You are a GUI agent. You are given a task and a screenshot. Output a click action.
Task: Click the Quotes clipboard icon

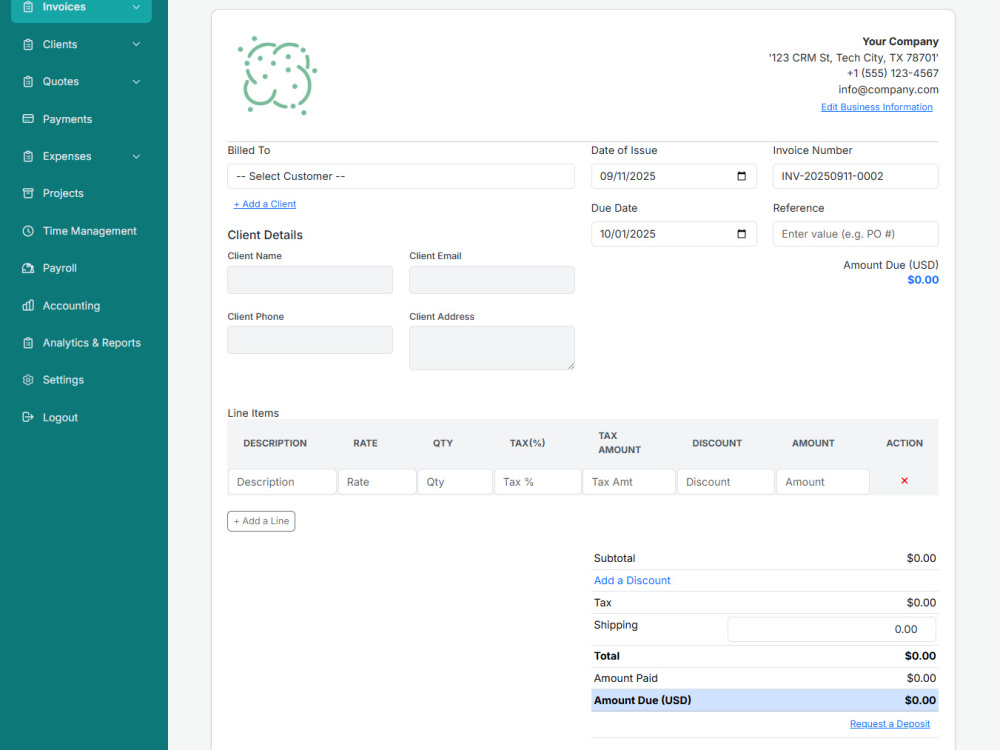(x=28, y=82)
